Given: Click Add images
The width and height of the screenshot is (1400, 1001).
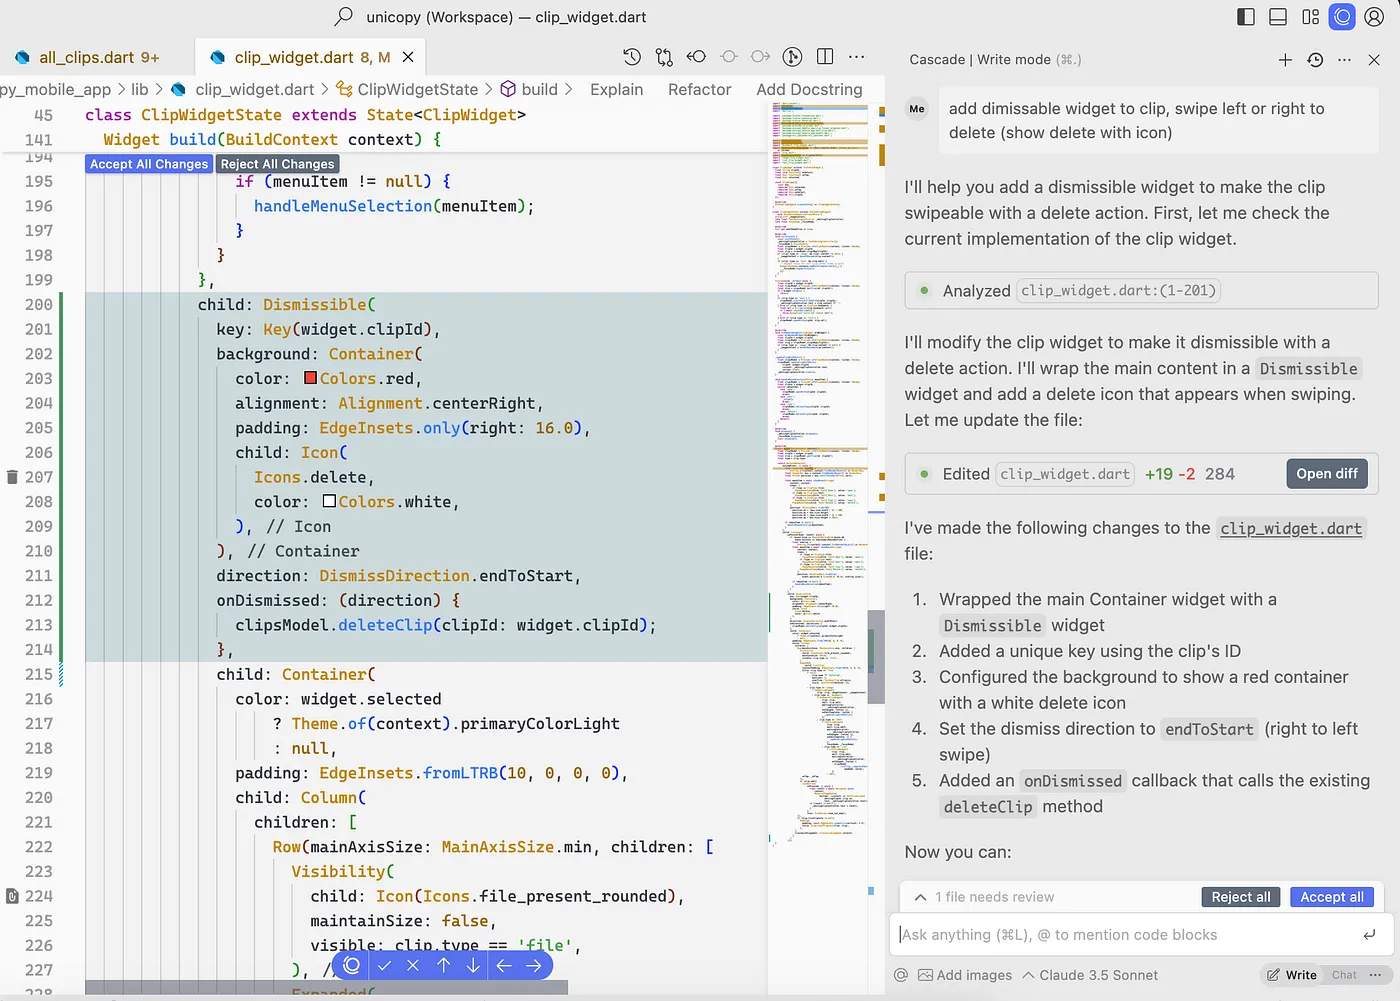Looking at the screenshot, I should point(965,975).
